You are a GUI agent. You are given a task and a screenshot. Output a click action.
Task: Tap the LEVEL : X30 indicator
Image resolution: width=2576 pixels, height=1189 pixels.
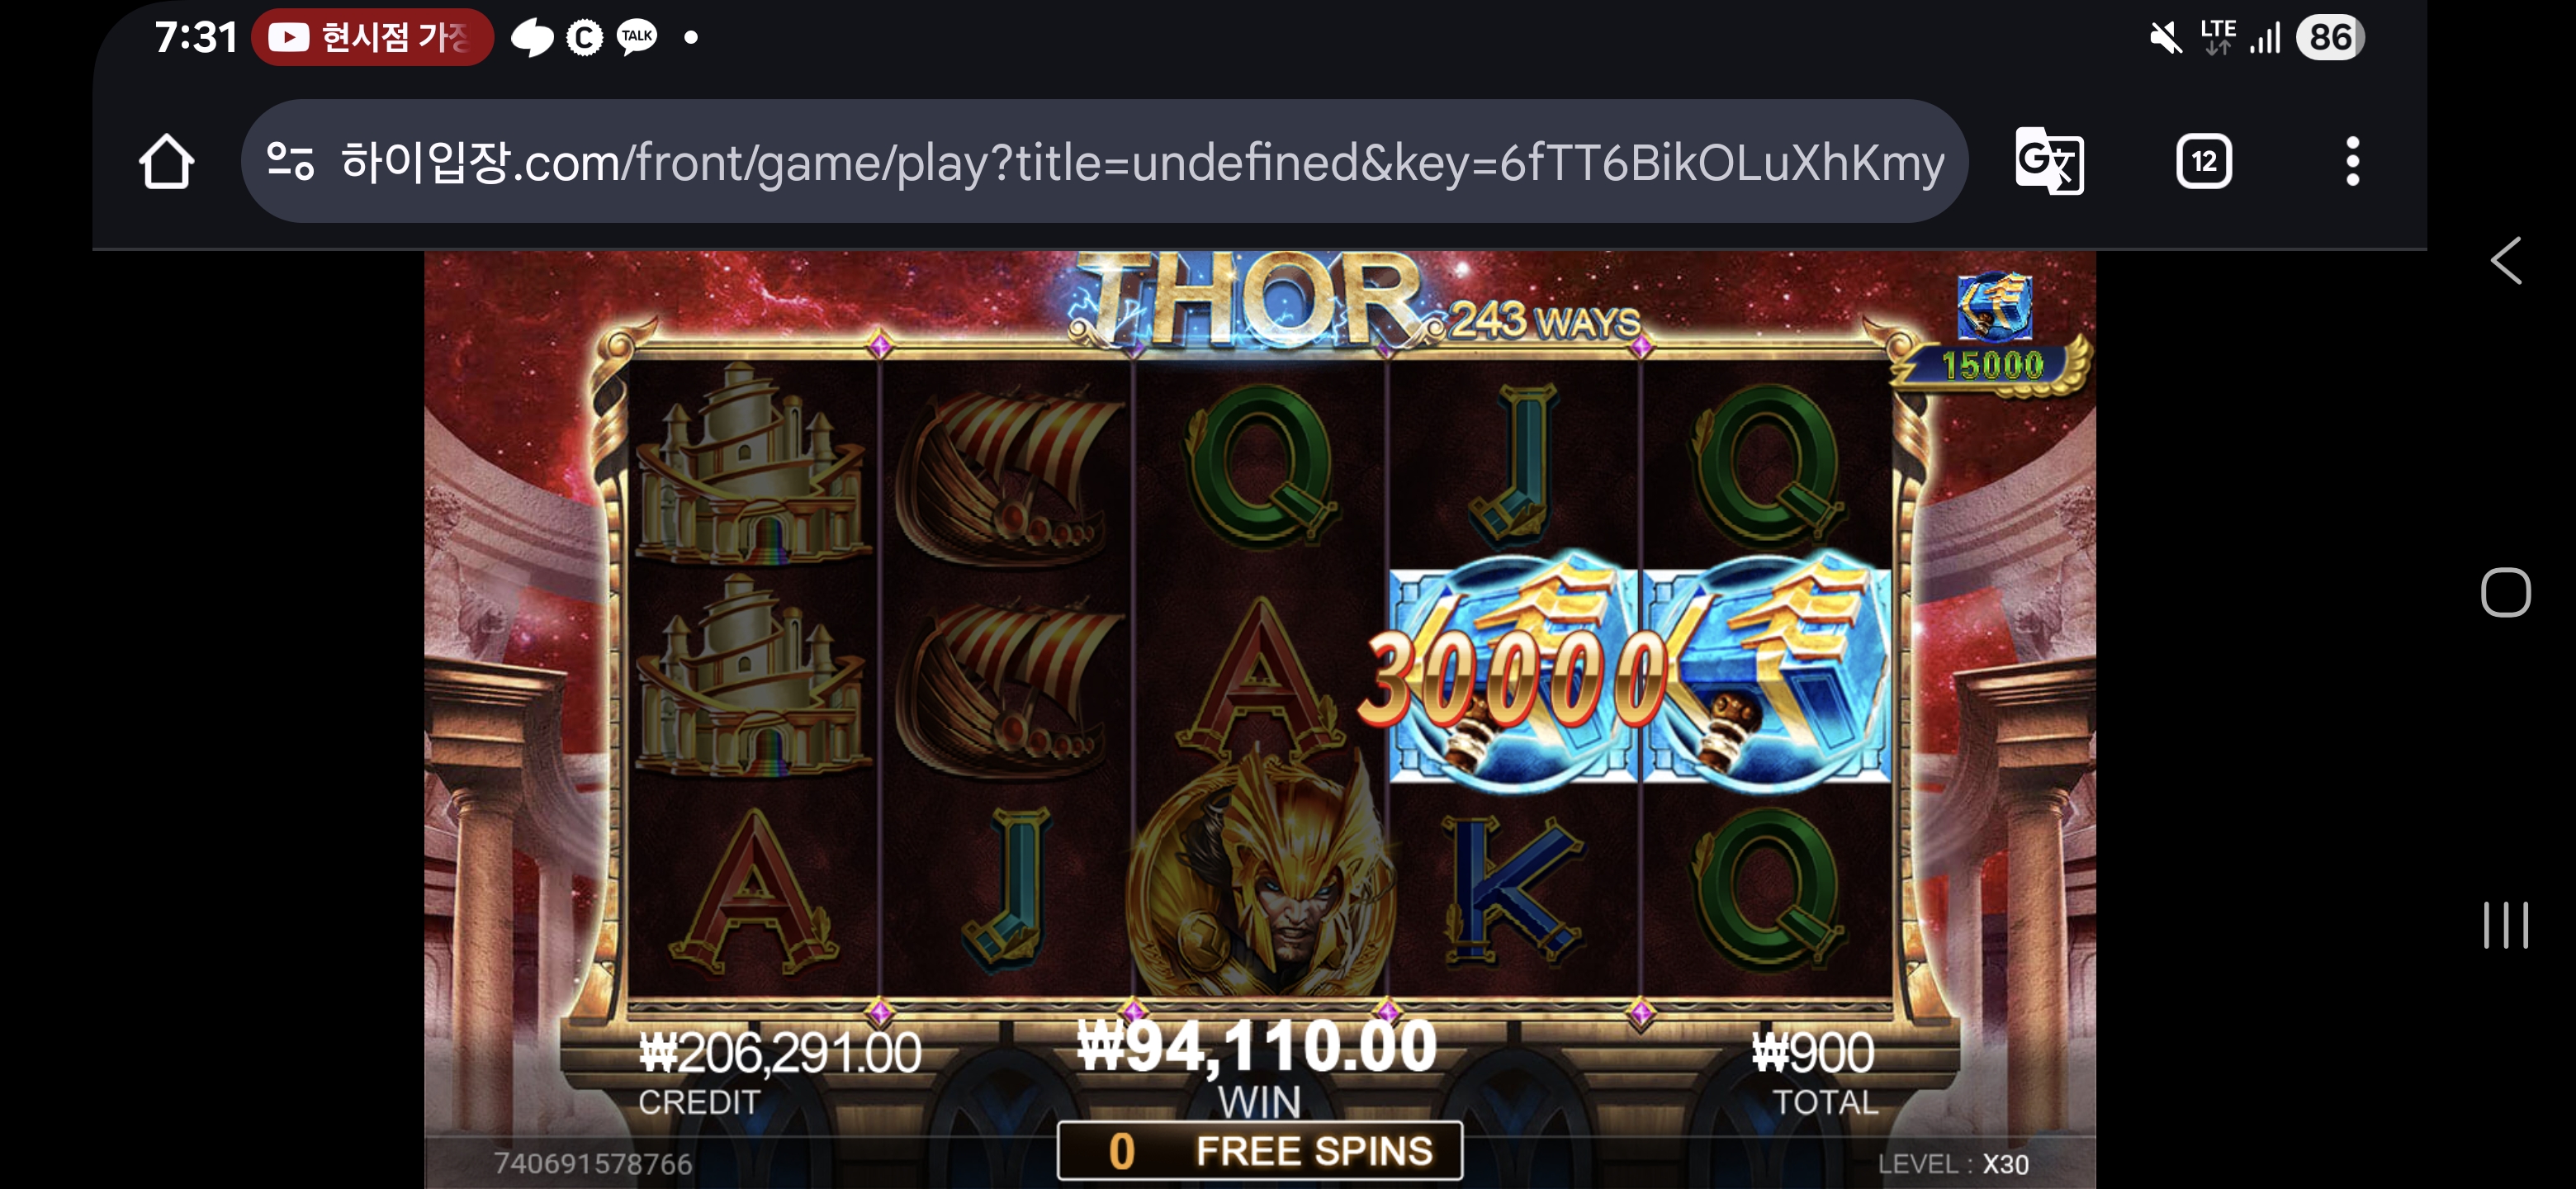click(x=1953, y=1164)
